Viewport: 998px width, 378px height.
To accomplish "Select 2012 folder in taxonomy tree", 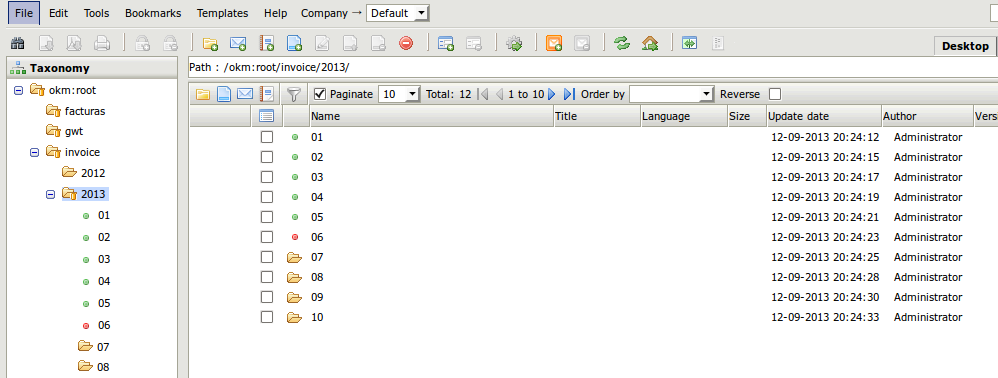I will tap(93, 173).
